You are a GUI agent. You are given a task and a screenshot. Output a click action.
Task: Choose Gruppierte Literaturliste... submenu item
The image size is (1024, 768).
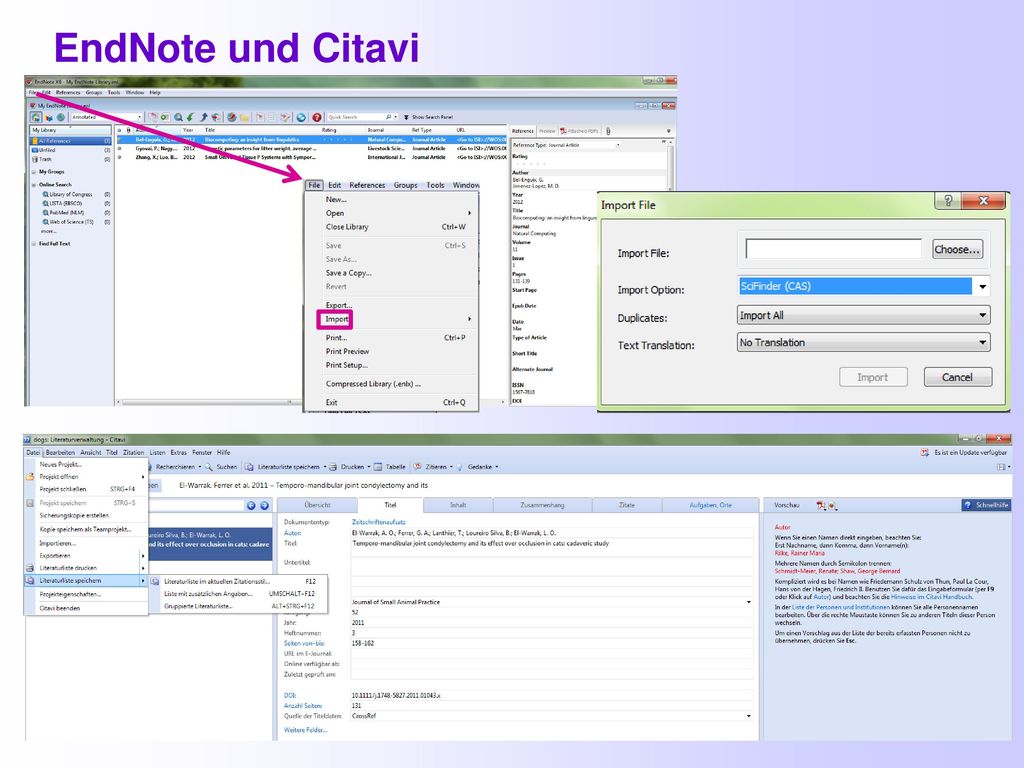click(x=199, y=606)
